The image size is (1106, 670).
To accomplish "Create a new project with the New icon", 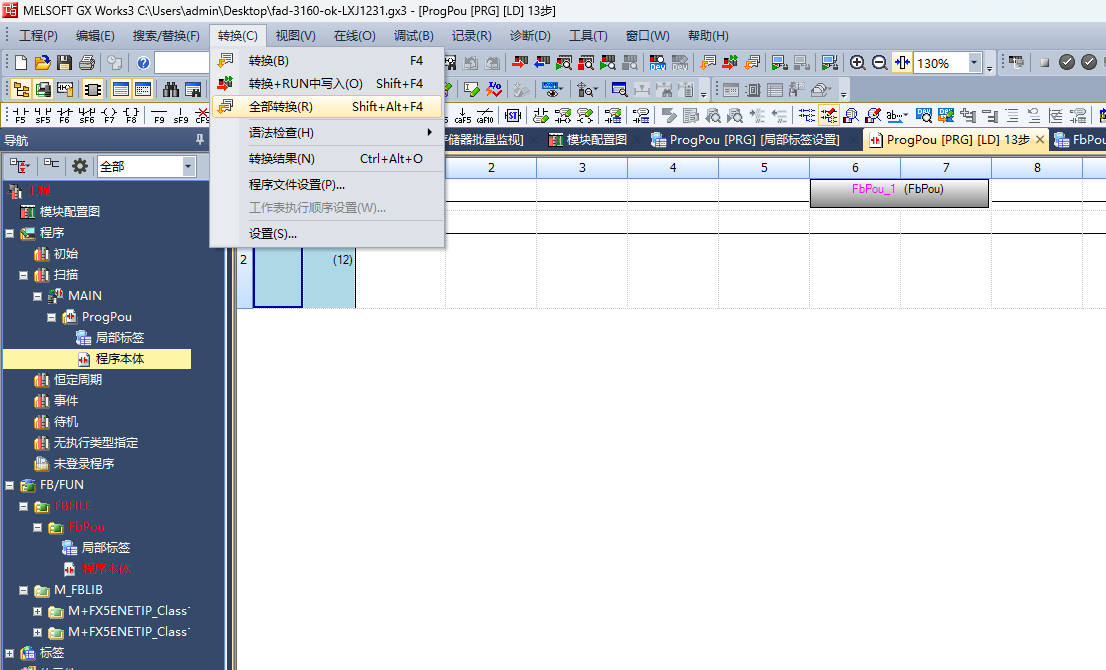I will [20, 63].
